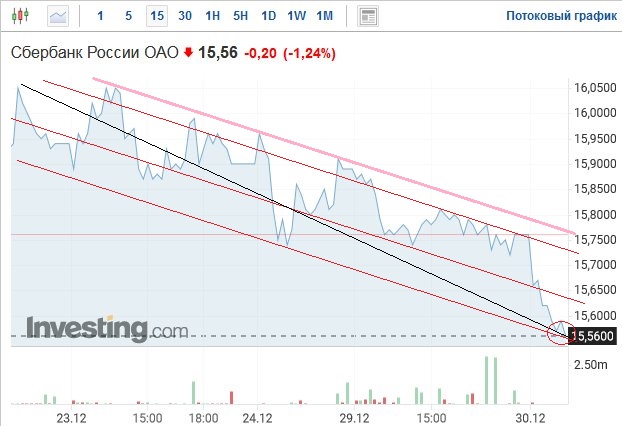Image resolution: width=622 pixels, height=426 pixels.
Task: Click the 15,6000 price axis label
Action: pyautogui.click(x=595, y=315)
